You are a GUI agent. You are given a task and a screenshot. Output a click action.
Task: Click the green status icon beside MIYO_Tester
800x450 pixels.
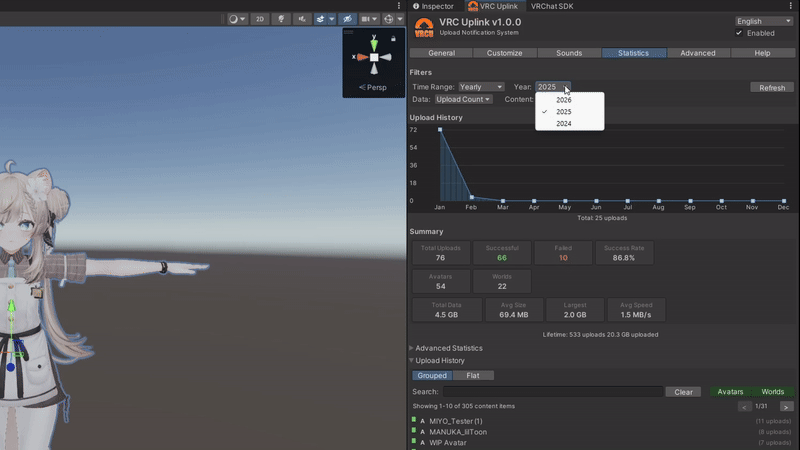[414, 420]
